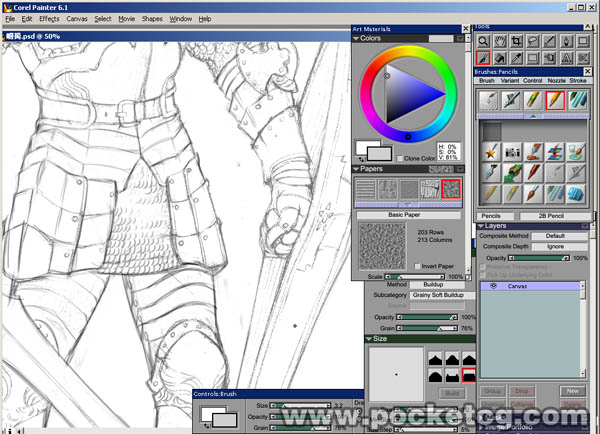The height and width of the screenshot is (434, 600).
Task: Select the Brush tool in Tools palette
Action: pyautogui.click(x=484, y=58)
